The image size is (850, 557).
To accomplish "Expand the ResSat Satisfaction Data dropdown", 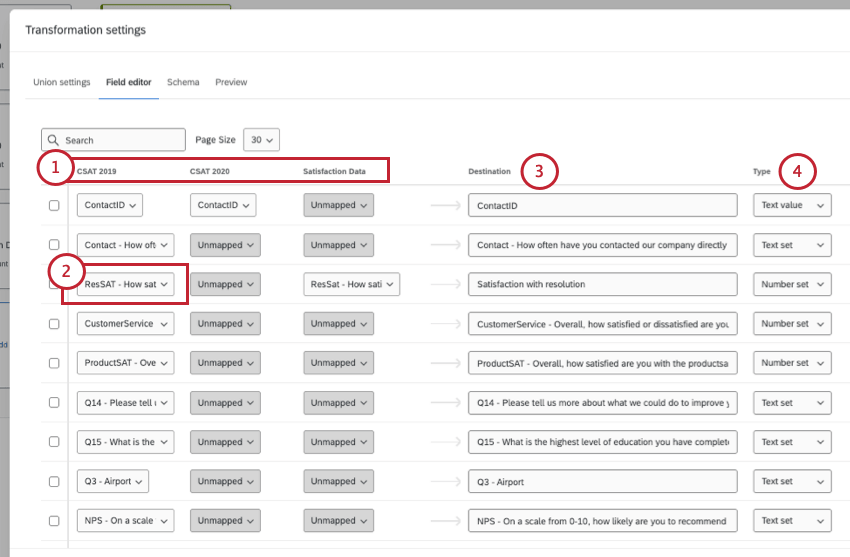I will pyautogui.click(x=352, y=285).
